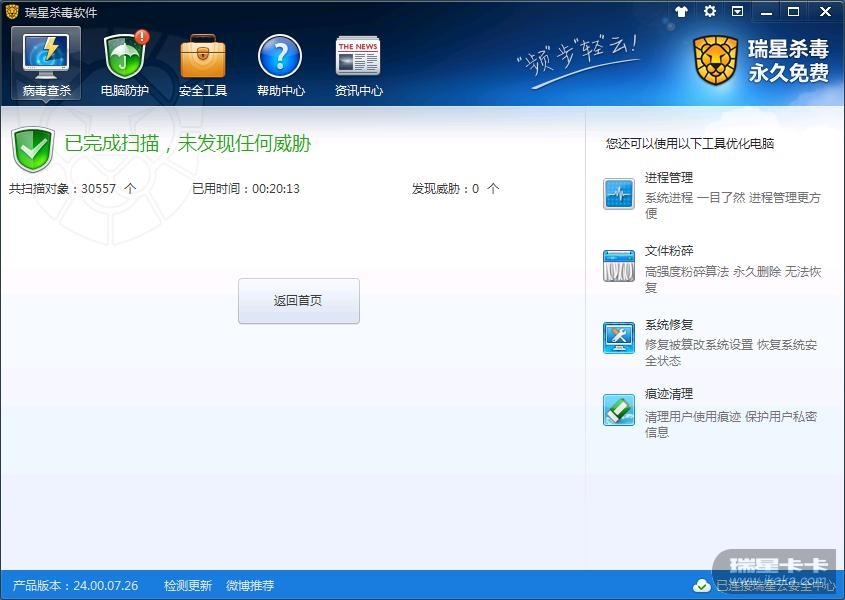Open the 病毒查杀 virus scan tab

click(46, 64)
